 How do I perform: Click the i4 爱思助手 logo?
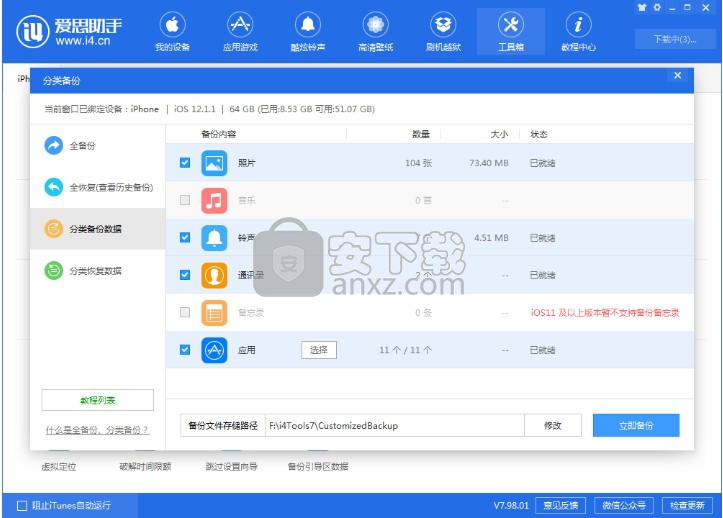point(69,31)
